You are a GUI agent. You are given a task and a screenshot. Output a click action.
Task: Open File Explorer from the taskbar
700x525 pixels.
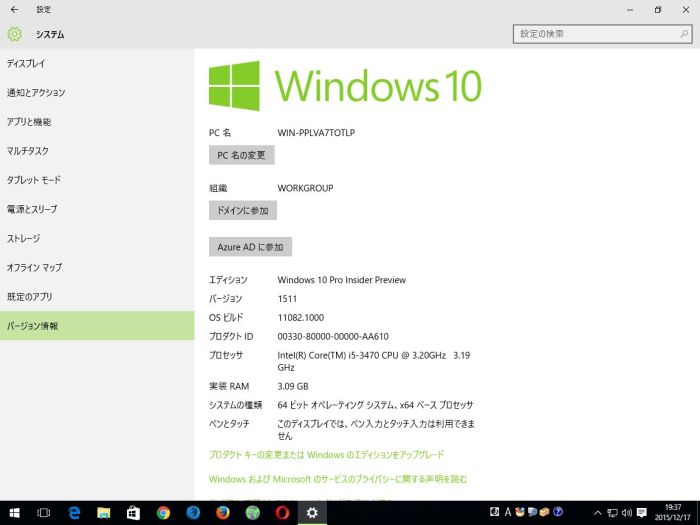click(x=103, y=512)
